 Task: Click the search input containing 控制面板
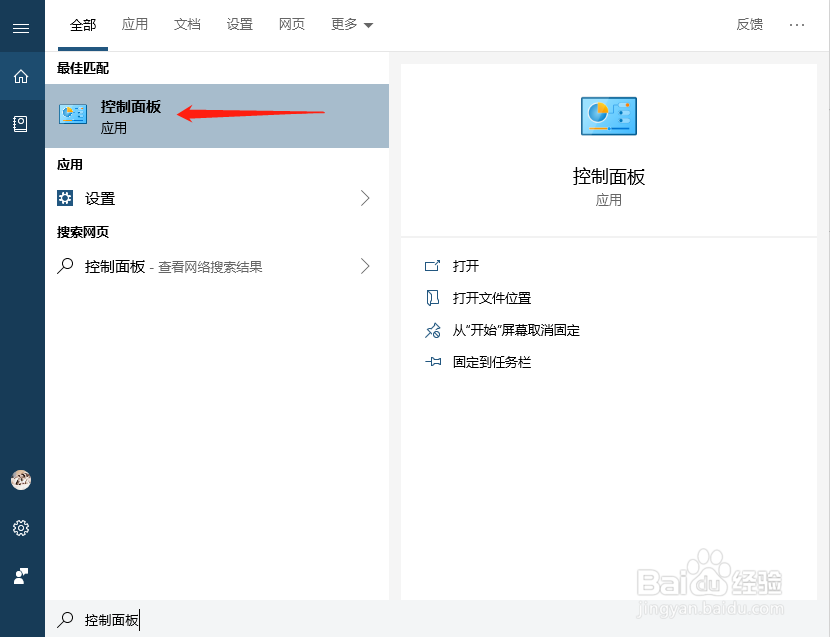pos(437,619)
